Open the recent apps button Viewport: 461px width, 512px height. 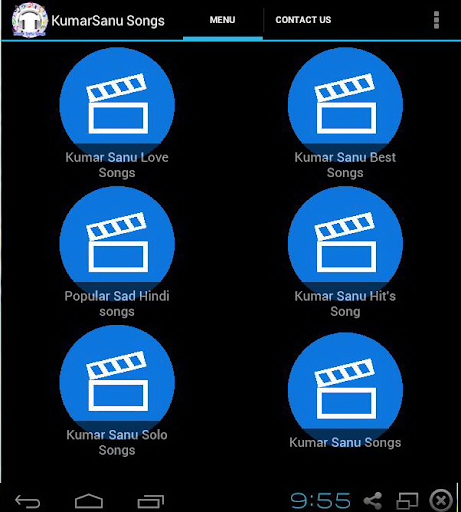click(x=151, y=501)
